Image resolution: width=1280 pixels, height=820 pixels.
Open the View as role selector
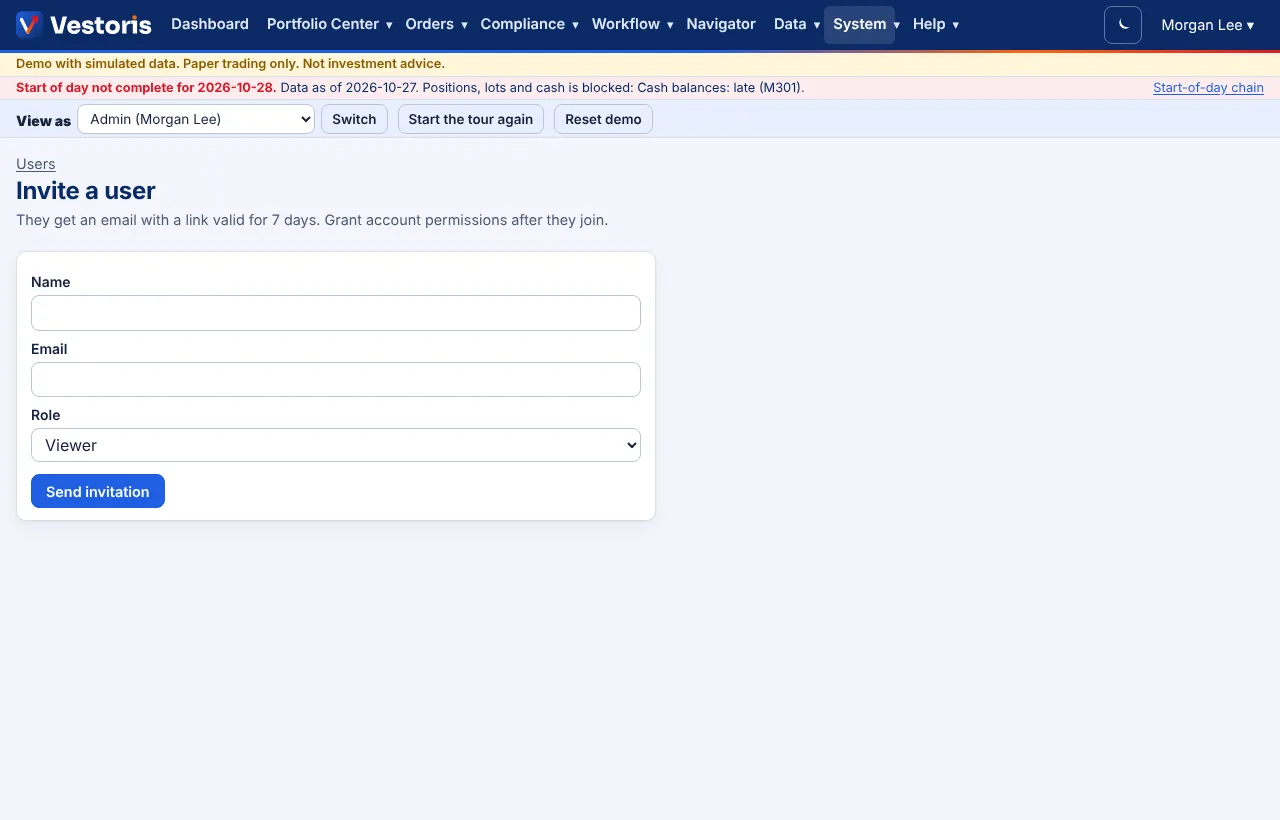tap(196, 119)
